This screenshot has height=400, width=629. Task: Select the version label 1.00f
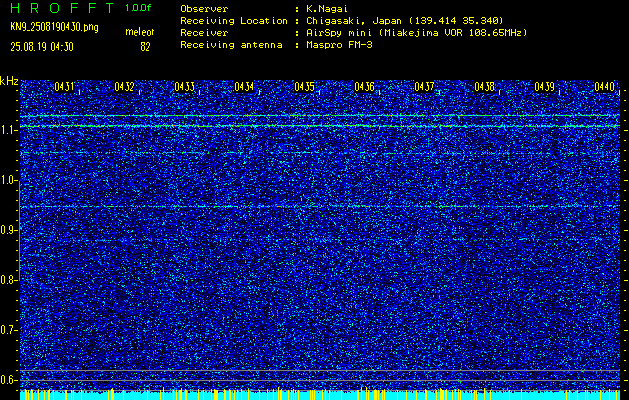pos(138,8)
